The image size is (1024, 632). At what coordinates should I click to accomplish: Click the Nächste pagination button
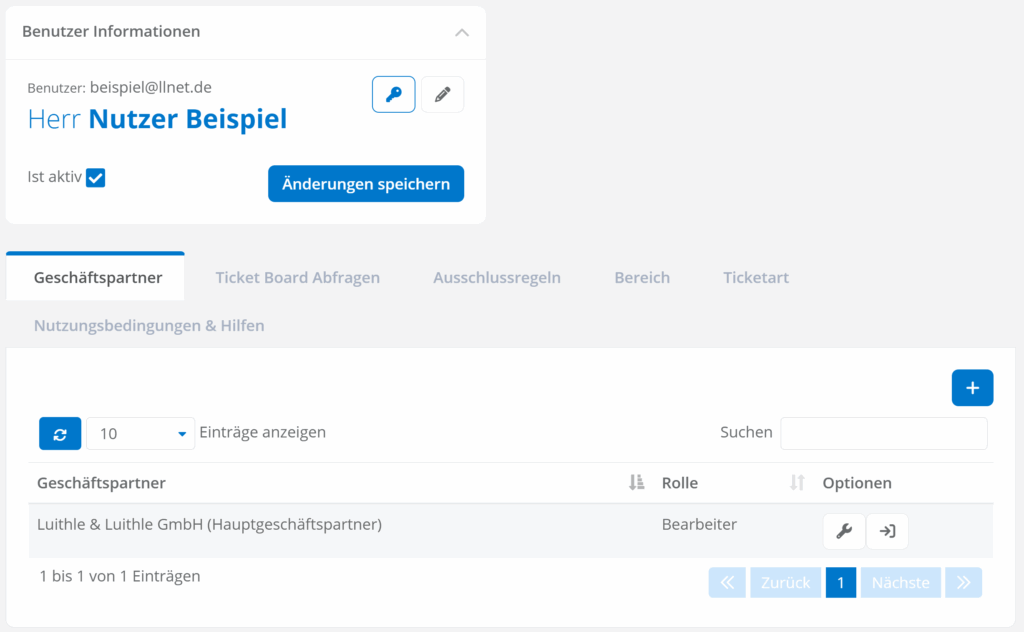(x=900, y=583)
